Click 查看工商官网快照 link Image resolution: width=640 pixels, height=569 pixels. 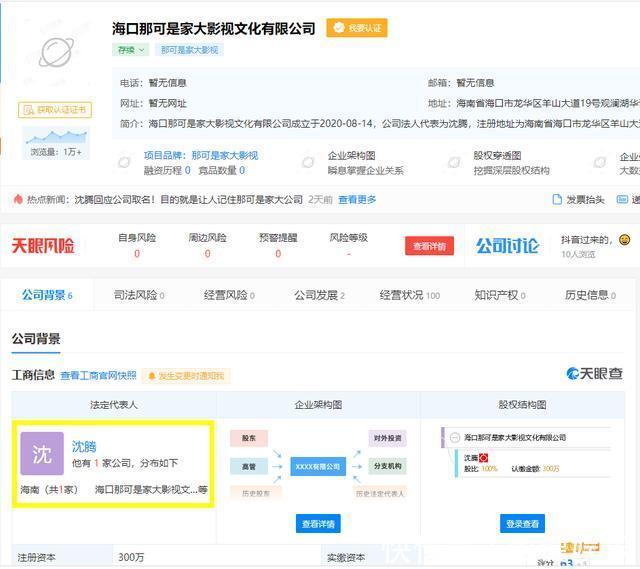(98, 376)
